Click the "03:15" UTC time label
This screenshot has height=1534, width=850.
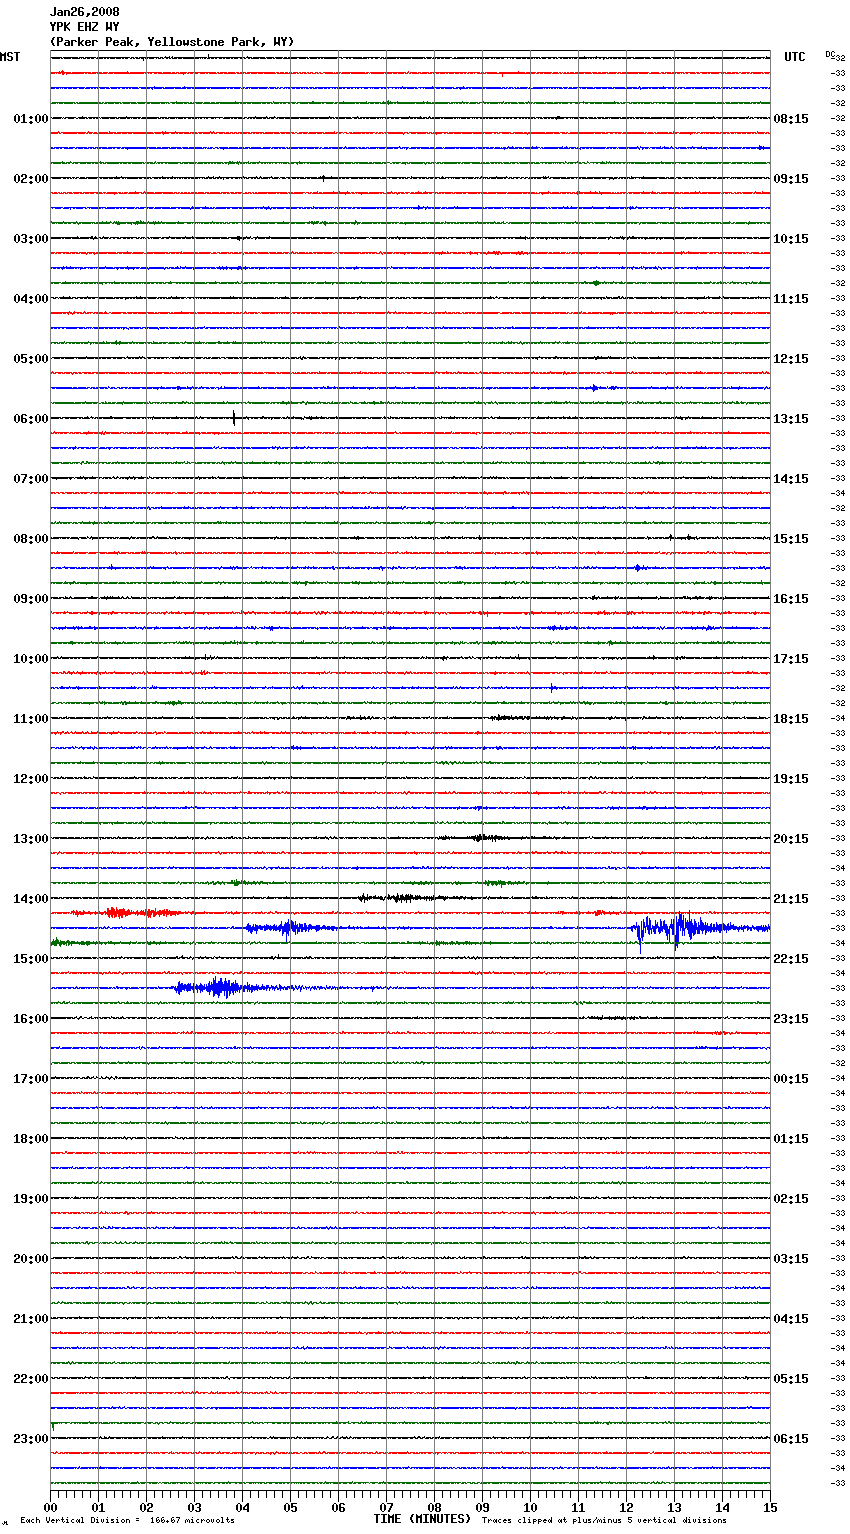[x=791, y=1259]
